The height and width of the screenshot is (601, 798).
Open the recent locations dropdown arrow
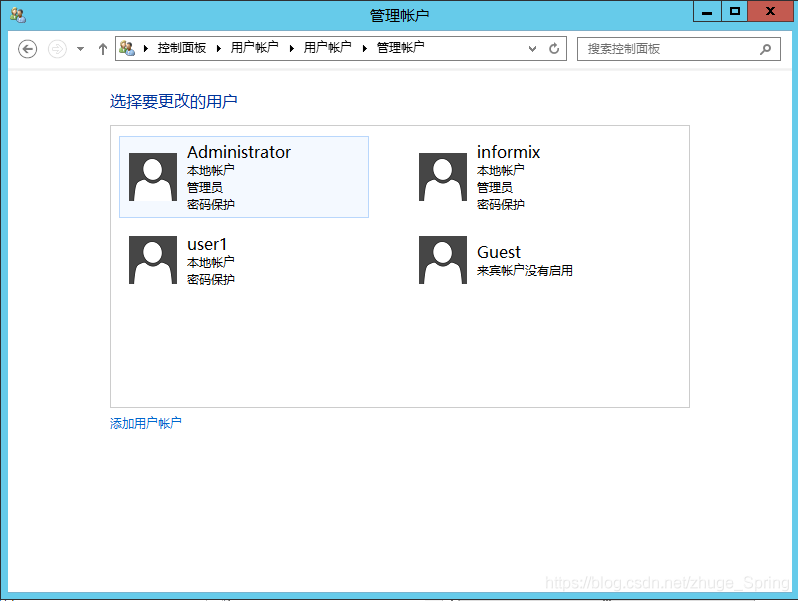pos(80,49)
